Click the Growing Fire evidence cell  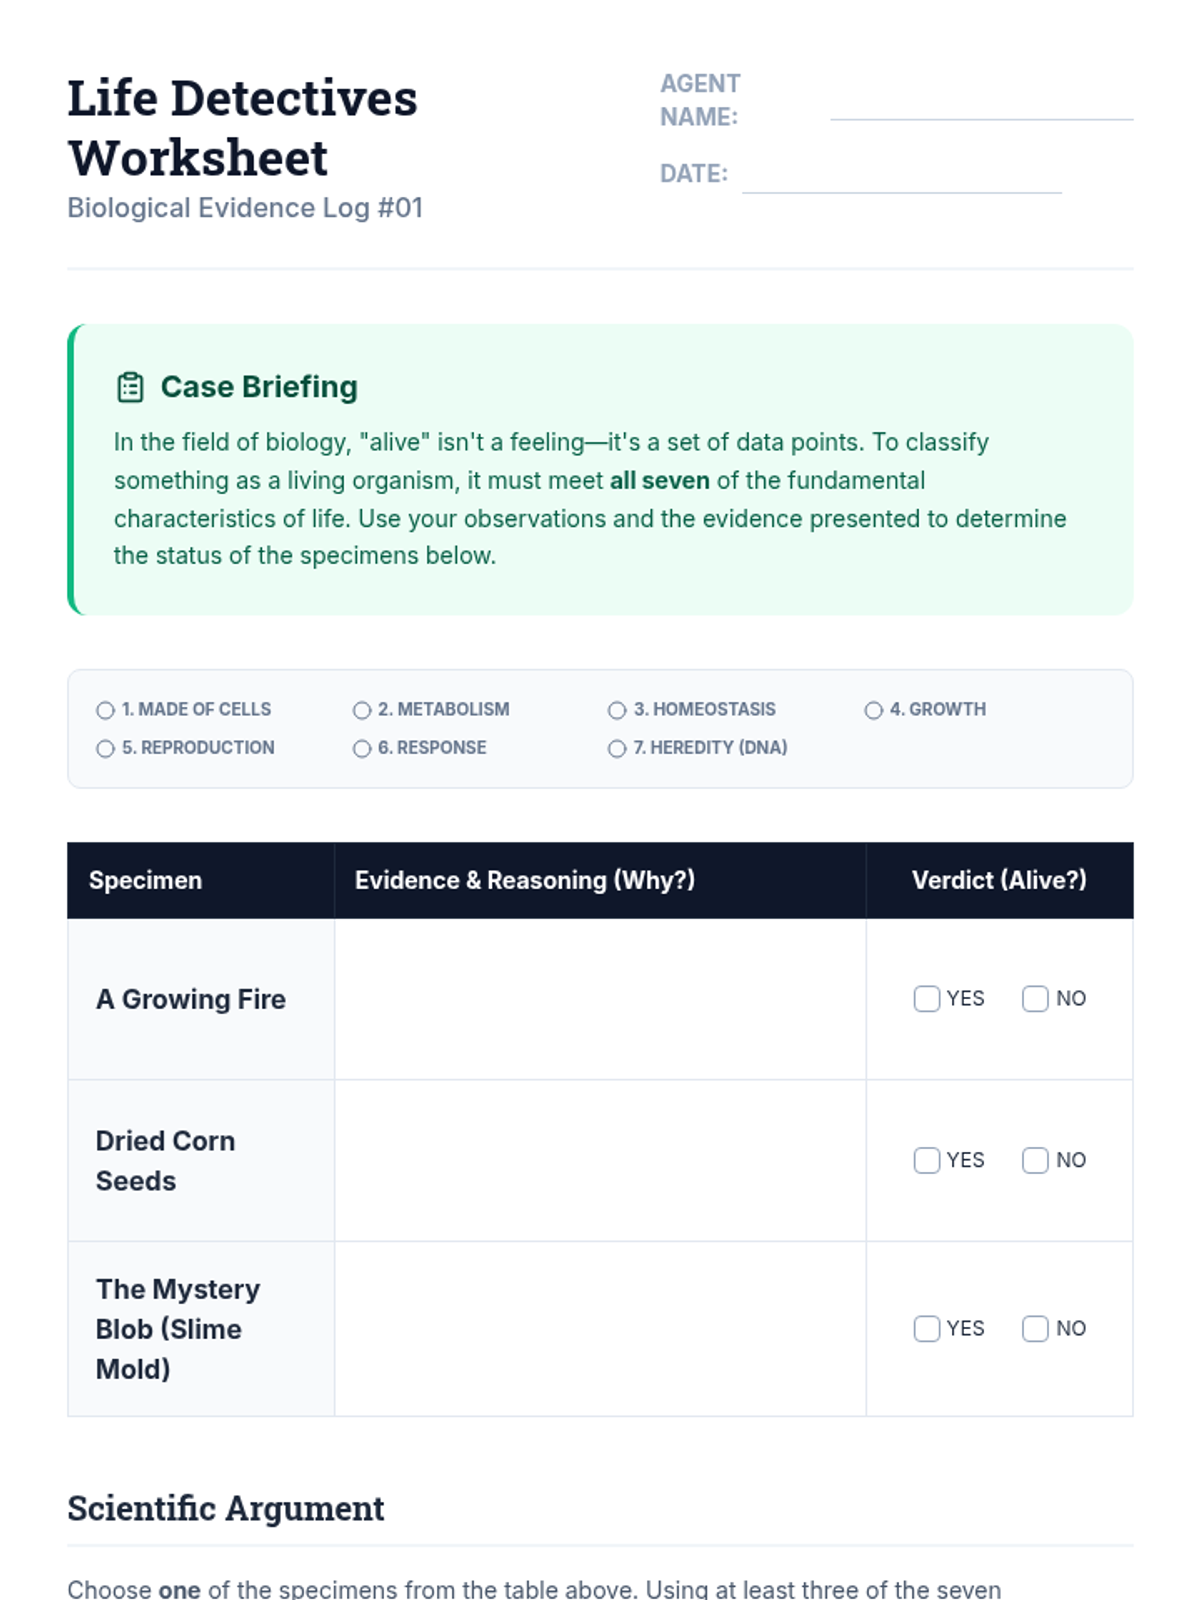pos(600,999)
